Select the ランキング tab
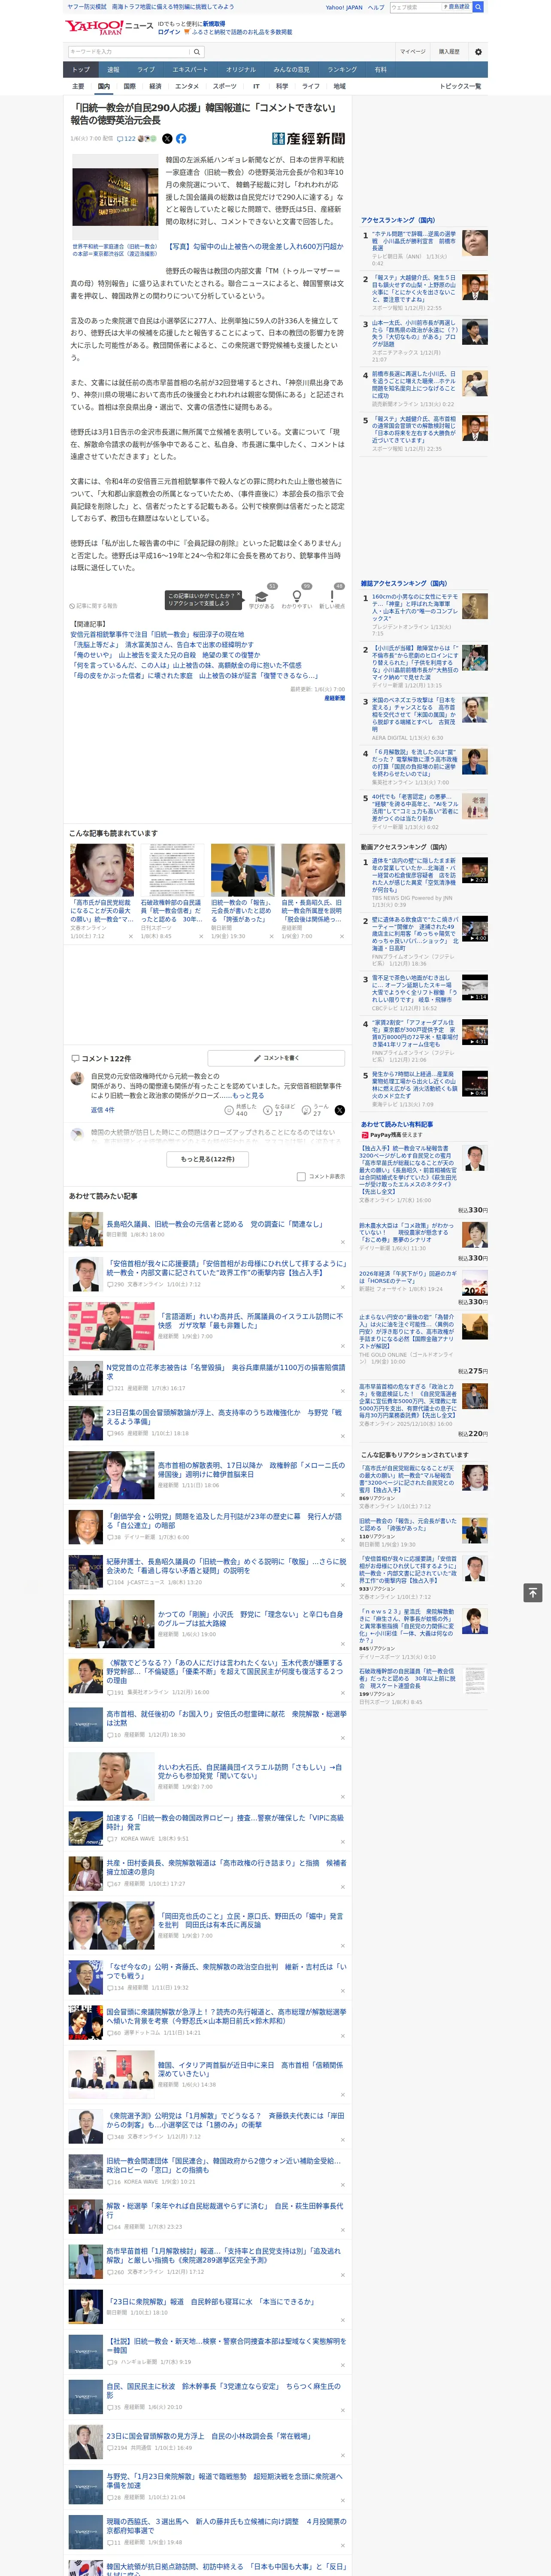The height and width of the screenshot is (2576, 551). pyautogui.click(x=342, y=70)
